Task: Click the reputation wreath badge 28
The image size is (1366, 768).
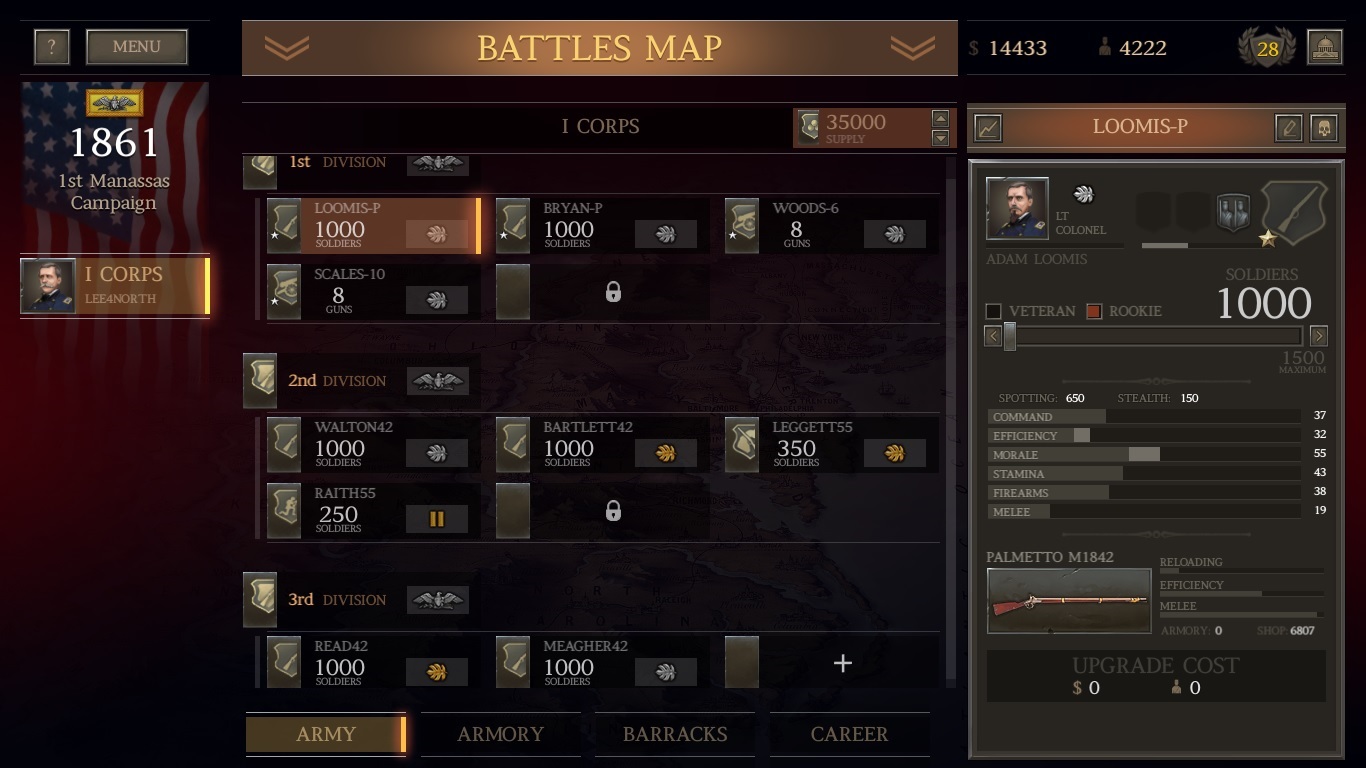Action: [x=1267, y=48]
